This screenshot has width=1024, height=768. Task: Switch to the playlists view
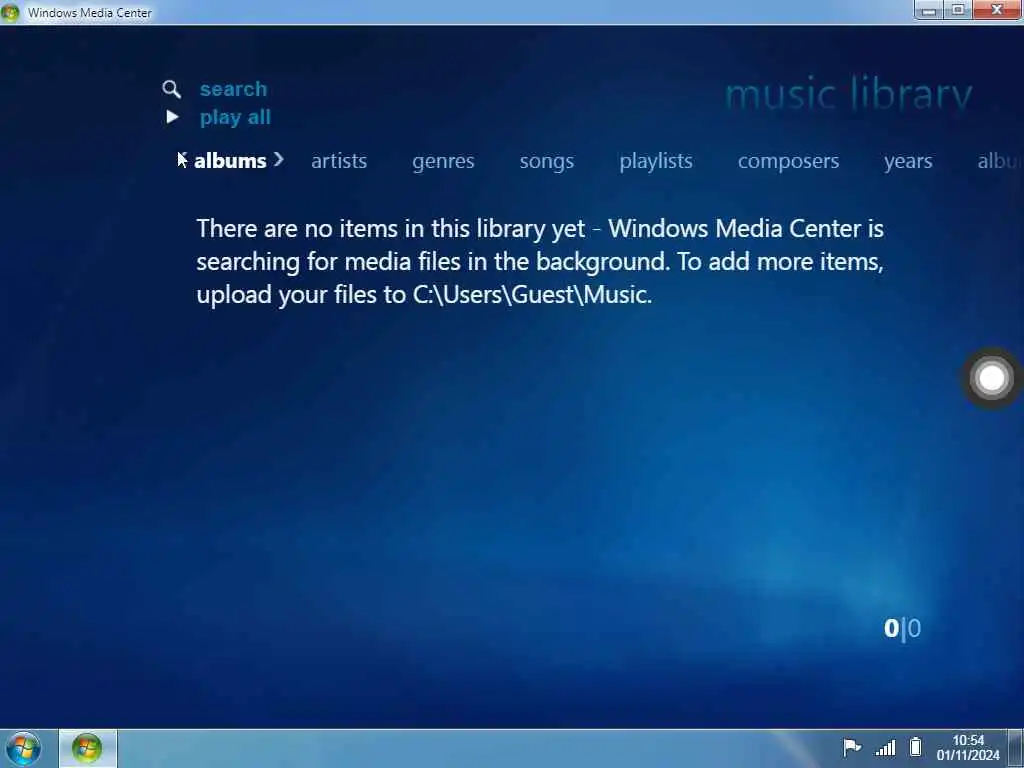[x=656, y=161]
